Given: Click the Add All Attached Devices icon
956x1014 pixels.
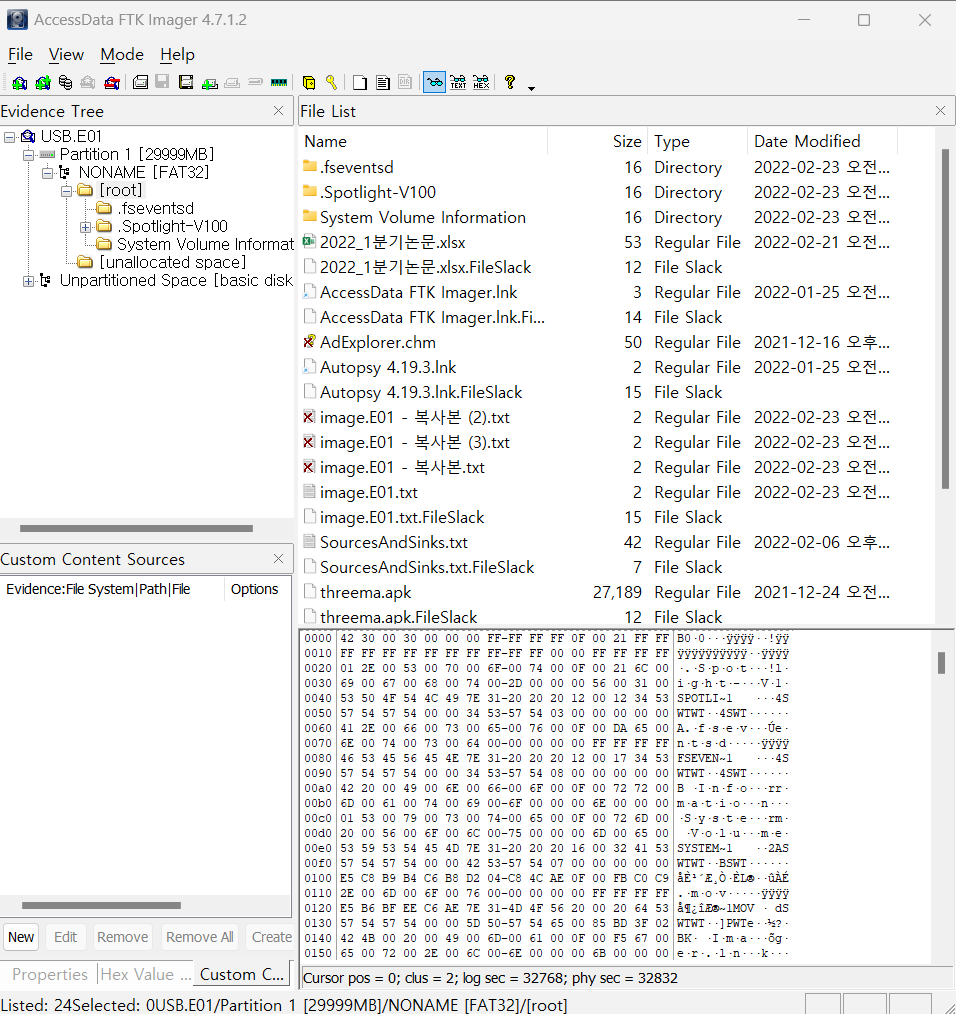Looking at the screenshot, I should click(43, 83).
